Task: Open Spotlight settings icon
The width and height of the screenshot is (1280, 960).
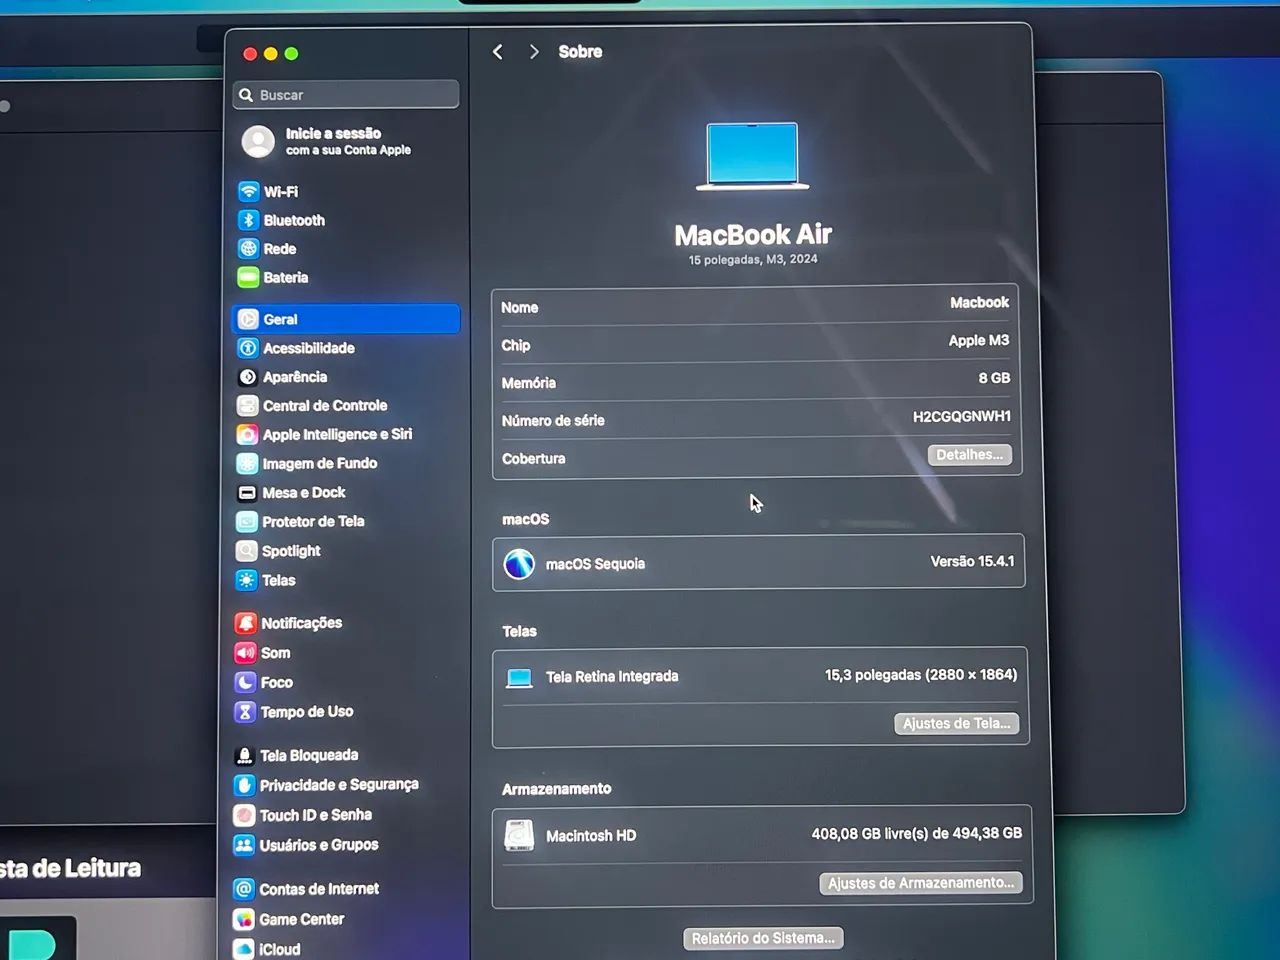Action: 246,551
